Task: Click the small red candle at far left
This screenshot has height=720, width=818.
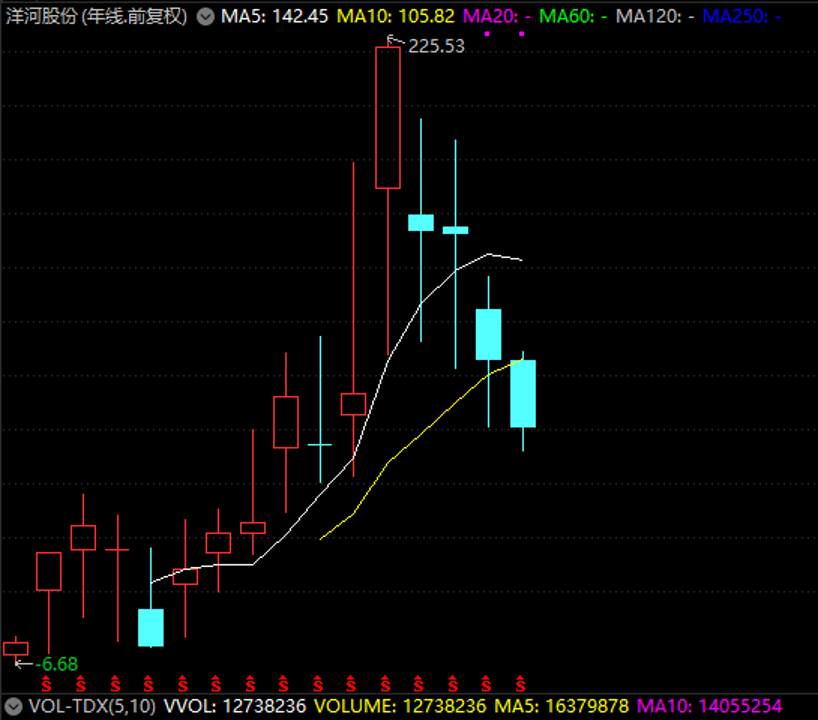Action: [x=16, y=648]
